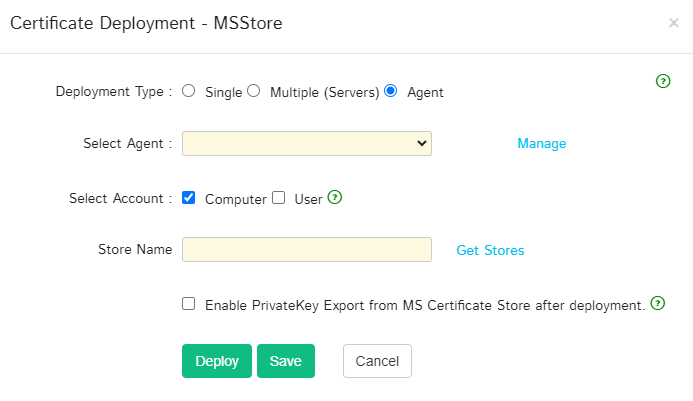Click the Save button
Viewport: 693px width, 401px height.
click(286, 361)
